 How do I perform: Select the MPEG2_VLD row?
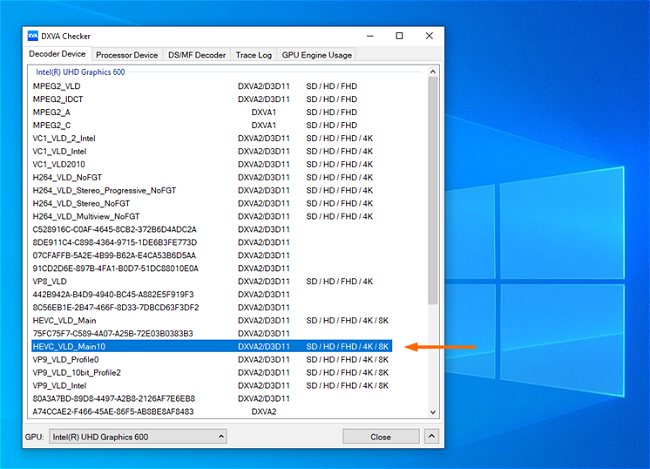211,86
